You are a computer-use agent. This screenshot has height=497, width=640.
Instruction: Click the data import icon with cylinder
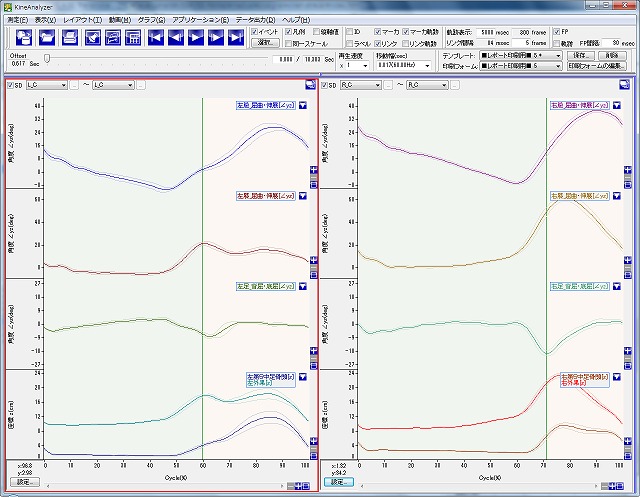pyautogui.click(x=24, y=38)
